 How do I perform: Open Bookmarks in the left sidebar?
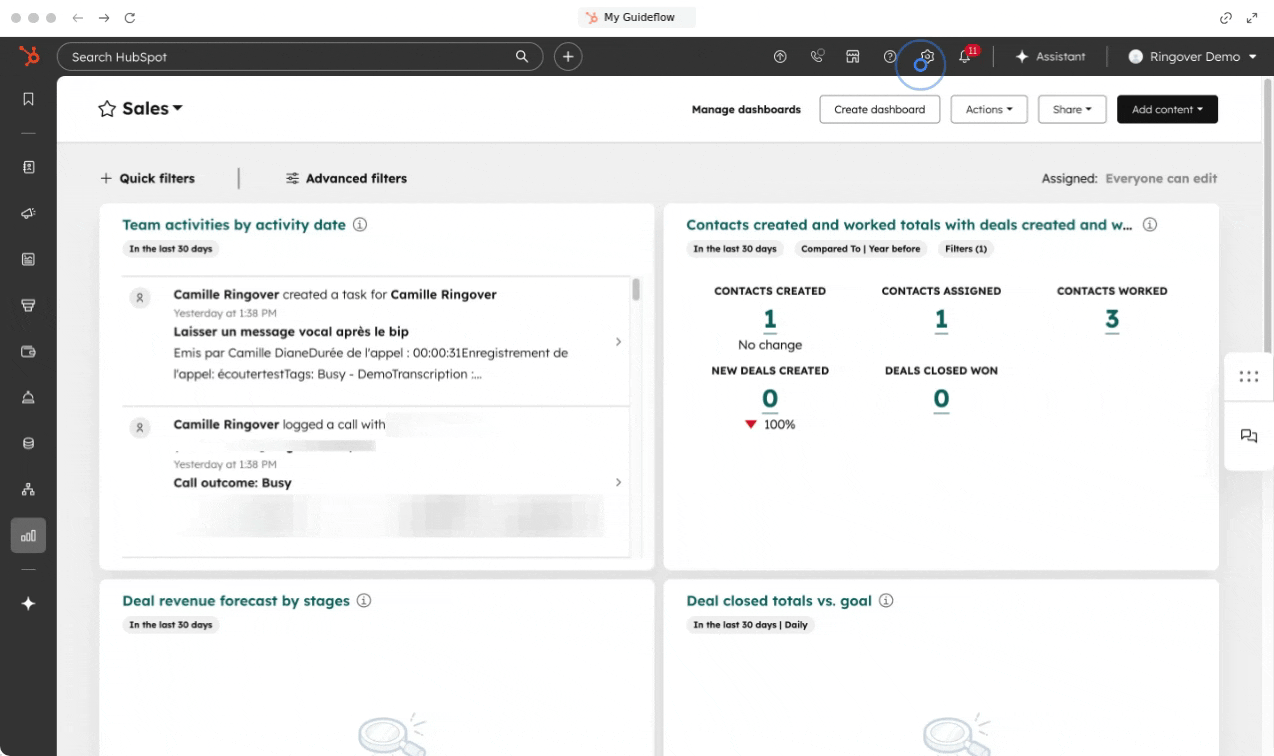[28, 99]
